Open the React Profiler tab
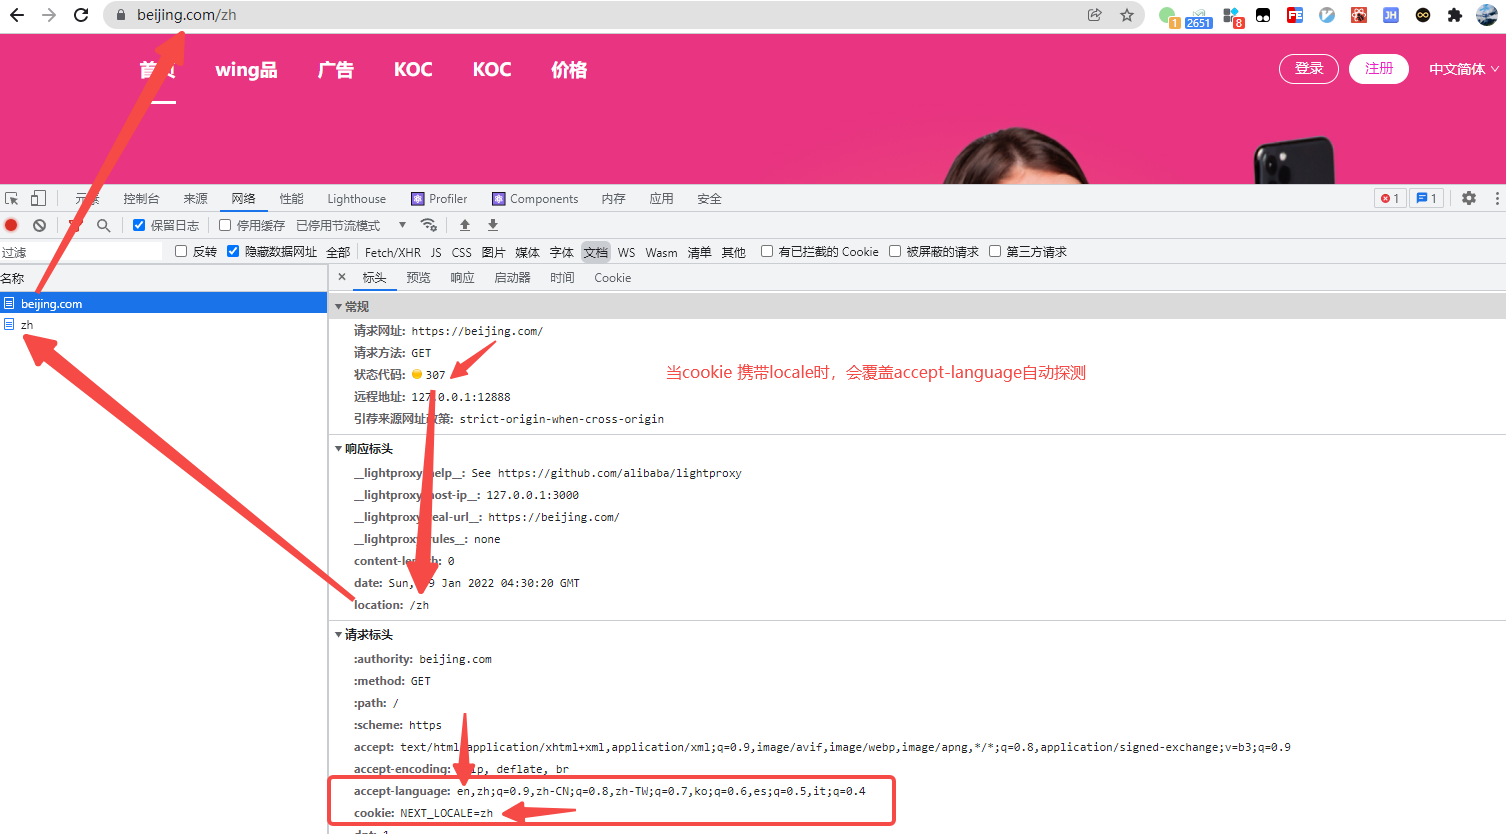1506x834 pixels. pos(439,198)
